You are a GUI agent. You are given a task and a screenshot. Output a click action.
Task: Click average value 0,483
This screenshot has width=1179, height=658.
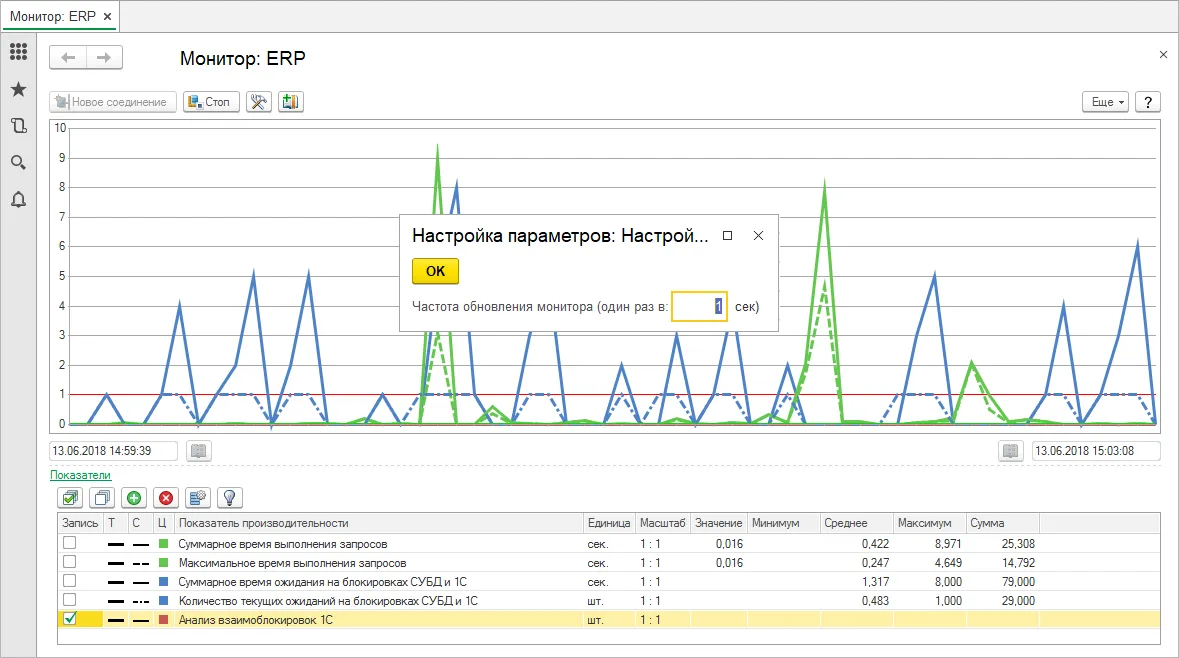tap(875, 601)
